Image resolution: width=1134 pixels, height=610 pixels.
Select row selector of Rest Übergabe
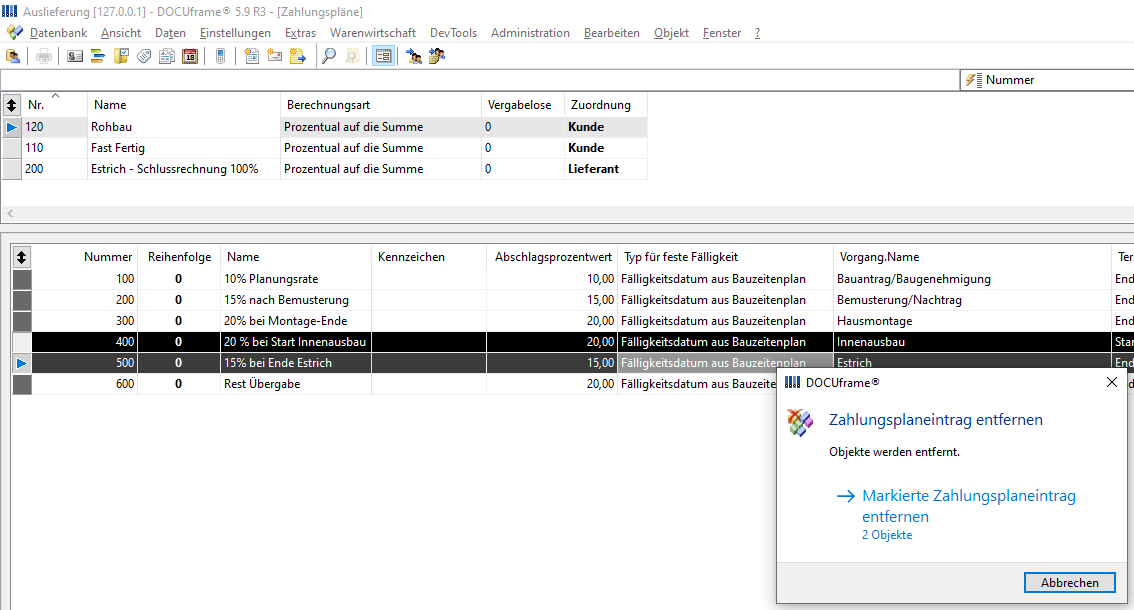pos(22,384)
